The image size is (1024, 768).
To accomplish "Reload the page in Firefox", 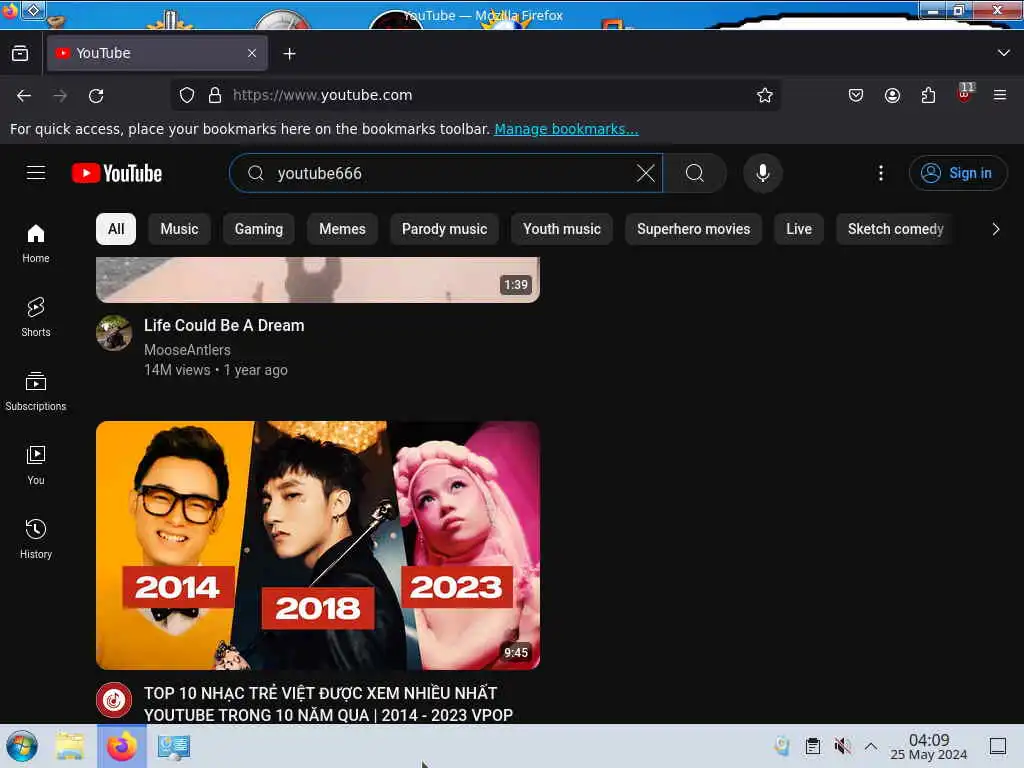I will click(x=96, y=96).
